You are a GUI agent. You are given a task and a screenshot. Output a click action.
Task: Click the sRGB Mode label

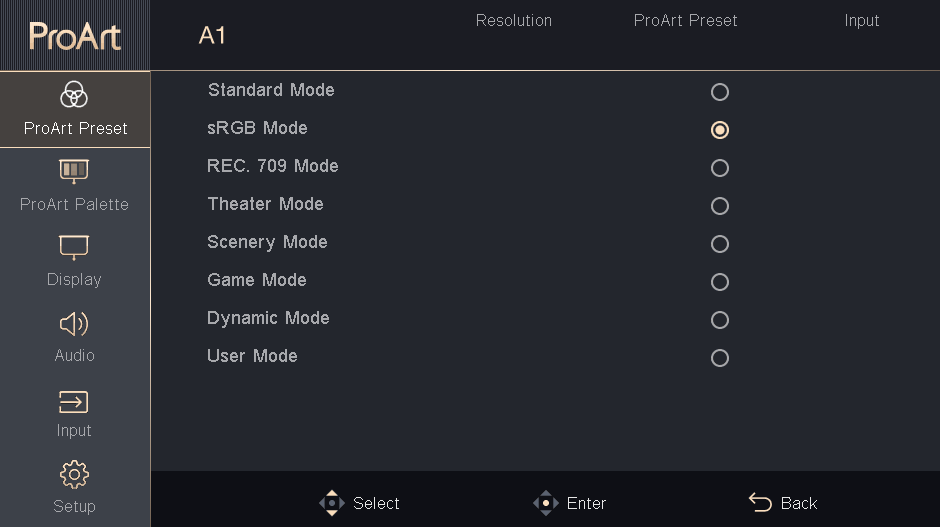(x=257, y=128)
